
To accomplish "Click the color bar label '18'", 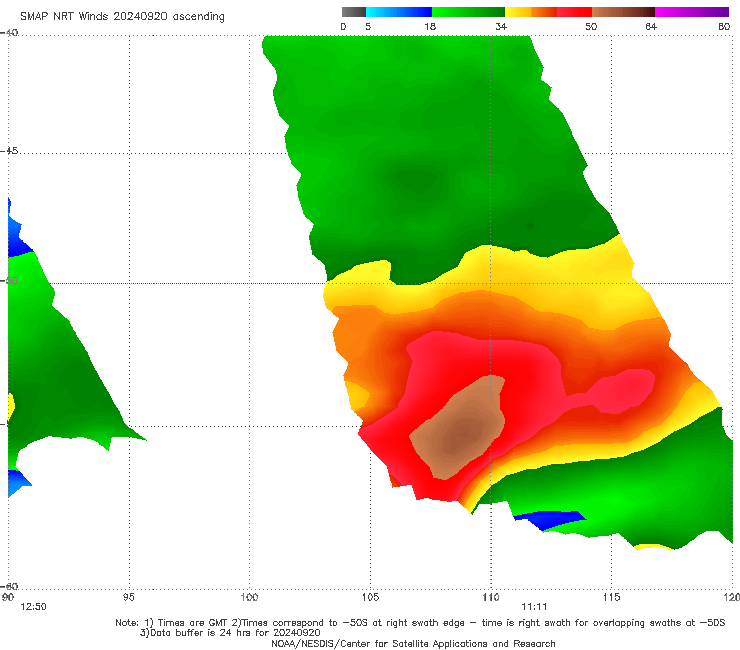I will tap(430, 27).
